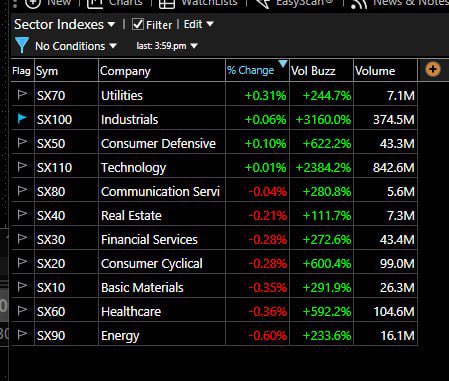The width and height of the screenshot is (449, 381).
Task: Flag the SX40 Real Estate row
Action: 22,215
